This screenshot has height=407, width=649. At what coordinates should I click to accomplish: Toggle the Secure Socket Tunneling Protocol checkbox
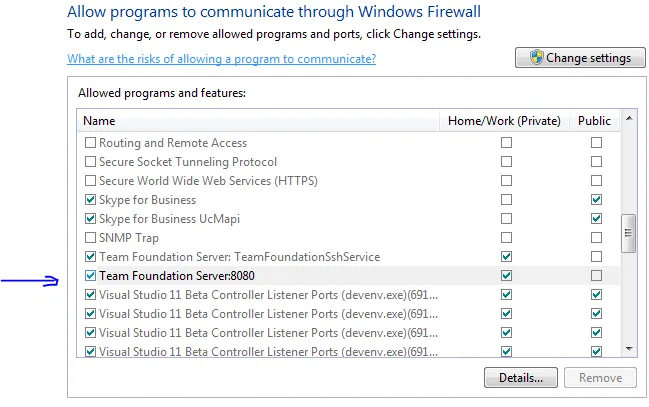click(x=91, y=162)
